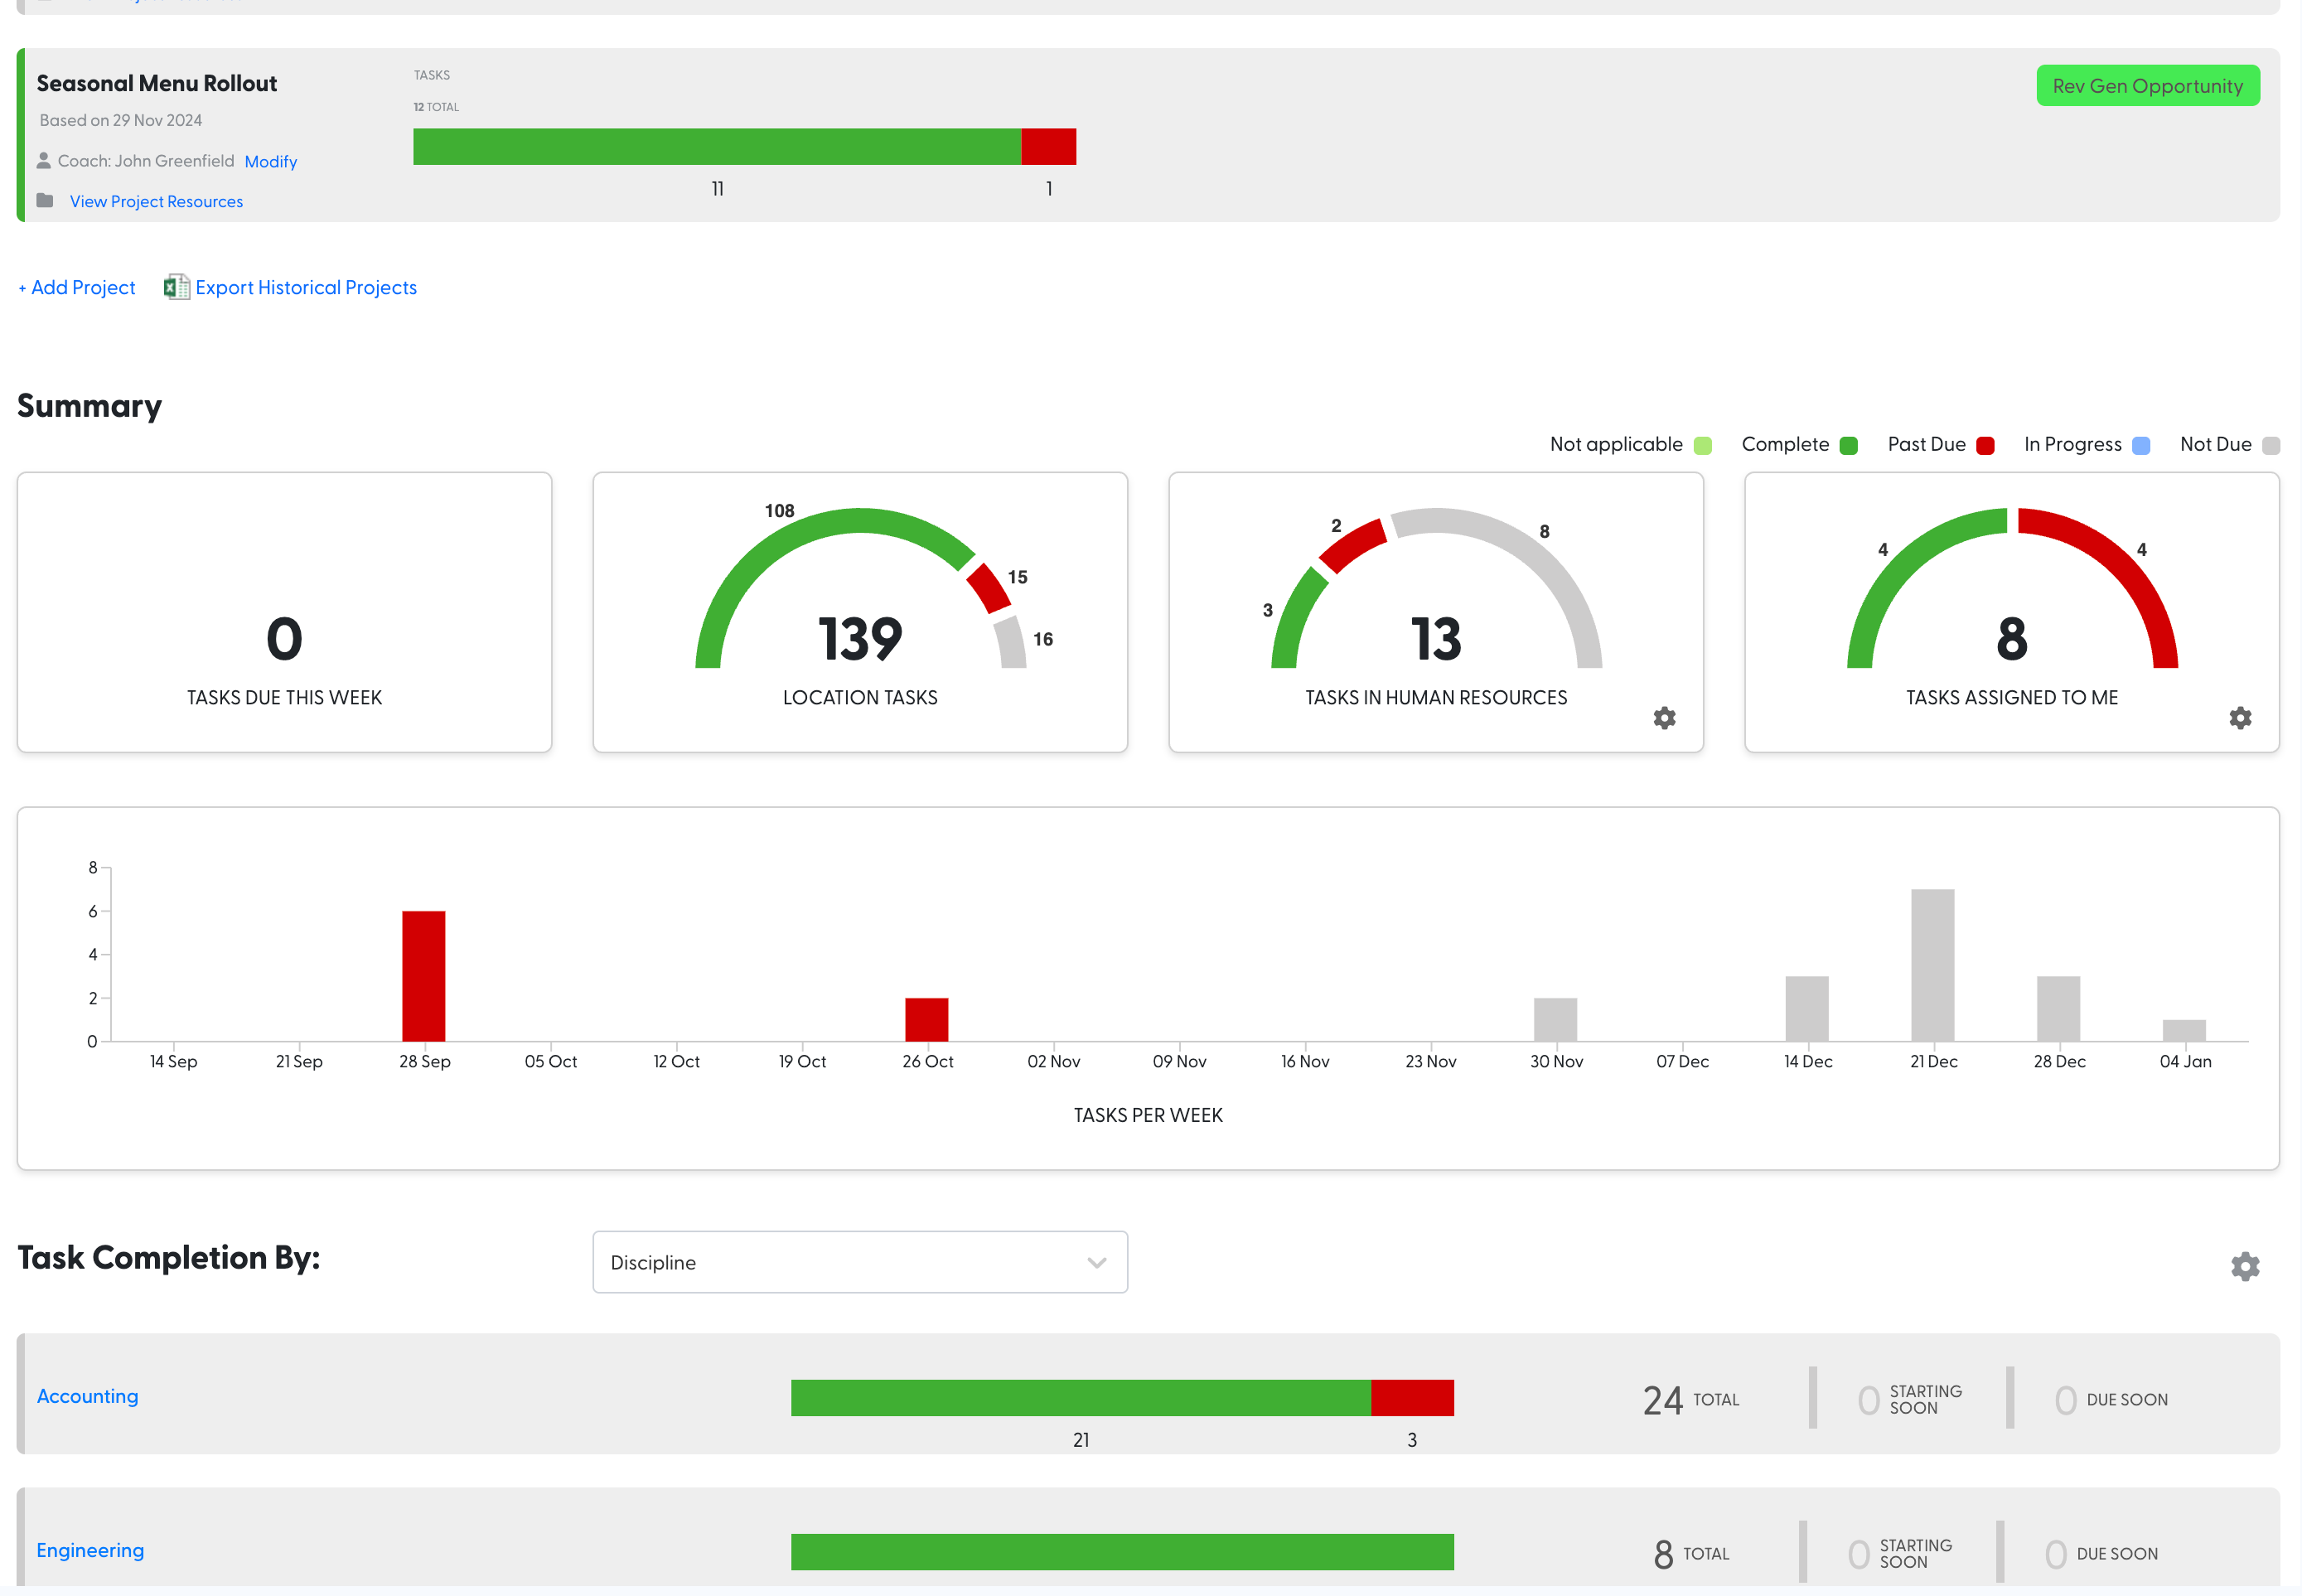This screenshot has height=1596, width=2302.
Task: Open the gear settings on Tasks in Human Resources card
Action: pyautogui.click(x=1663, y=718)
